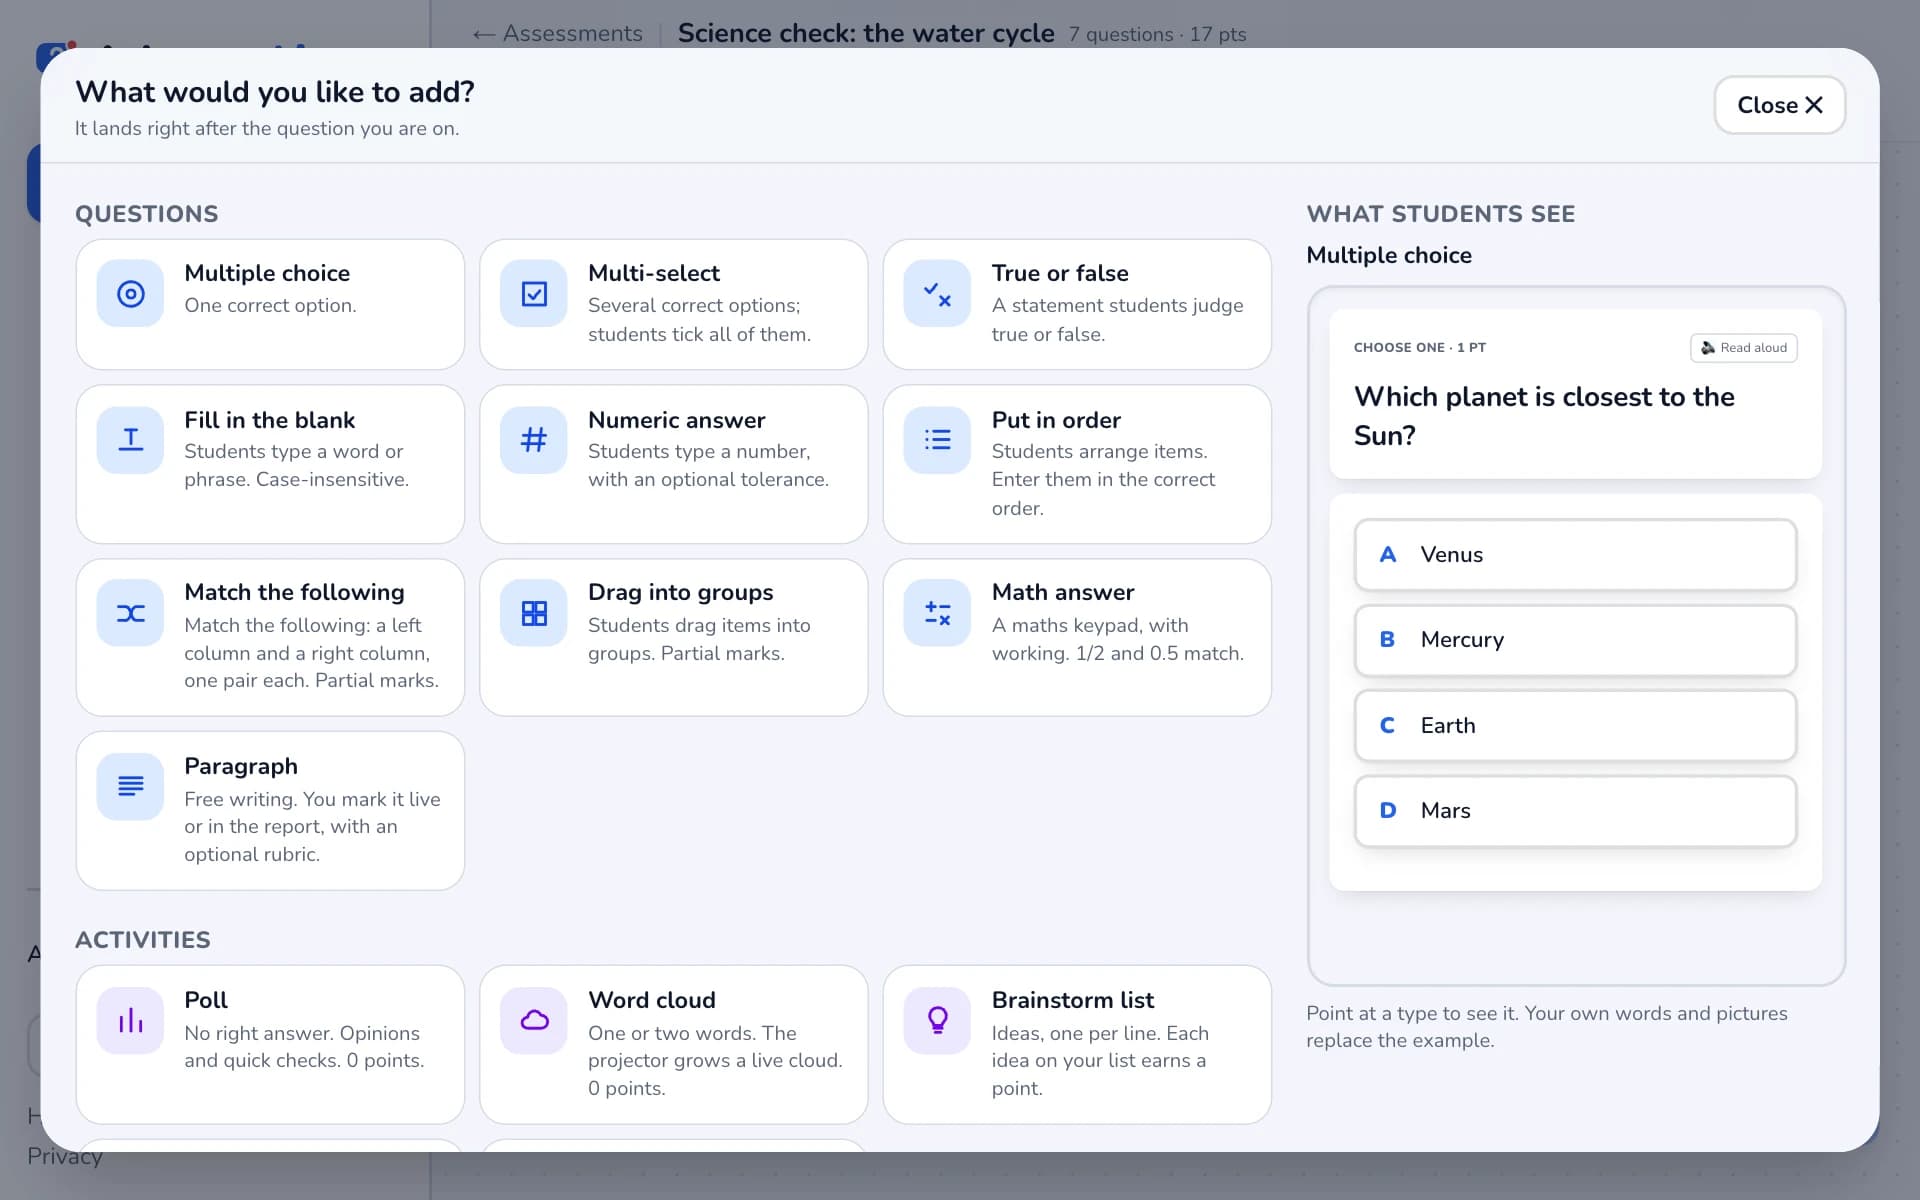This screenshot has width=1920, height=1200.
Task: Pick the Put in order title
Action: (1056, 420)
